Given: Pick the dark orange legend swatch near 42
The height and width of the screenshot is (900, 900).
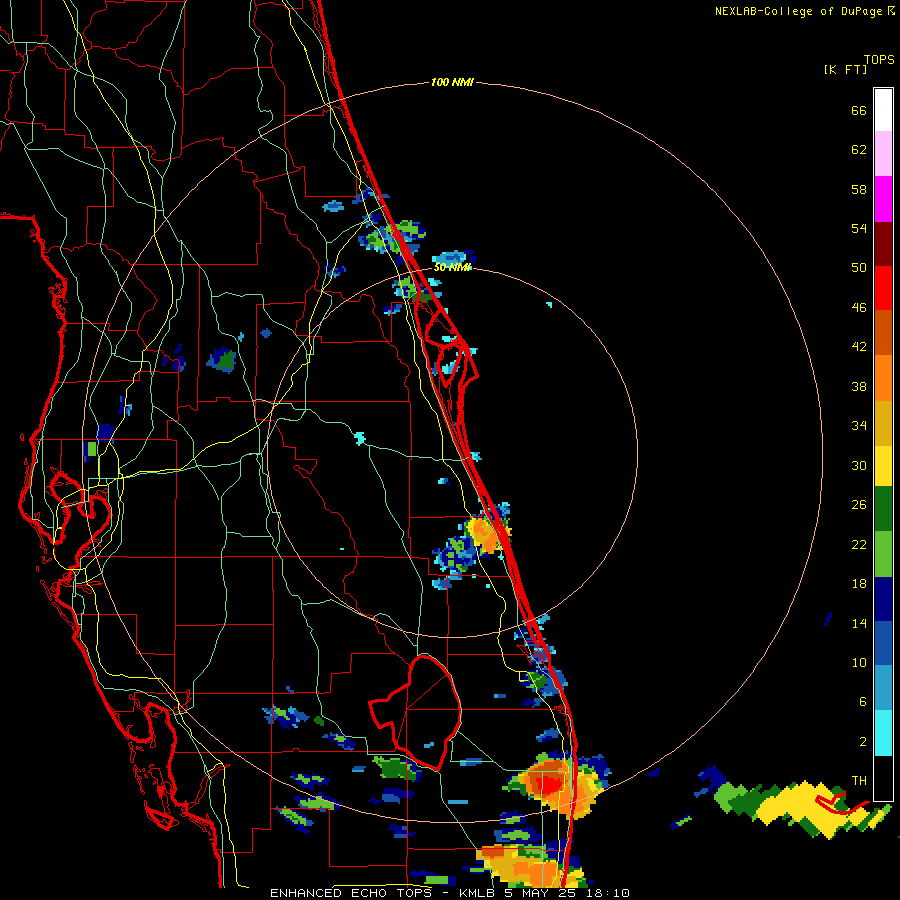Looking at the screenshot, I should [x=883, y=332].
